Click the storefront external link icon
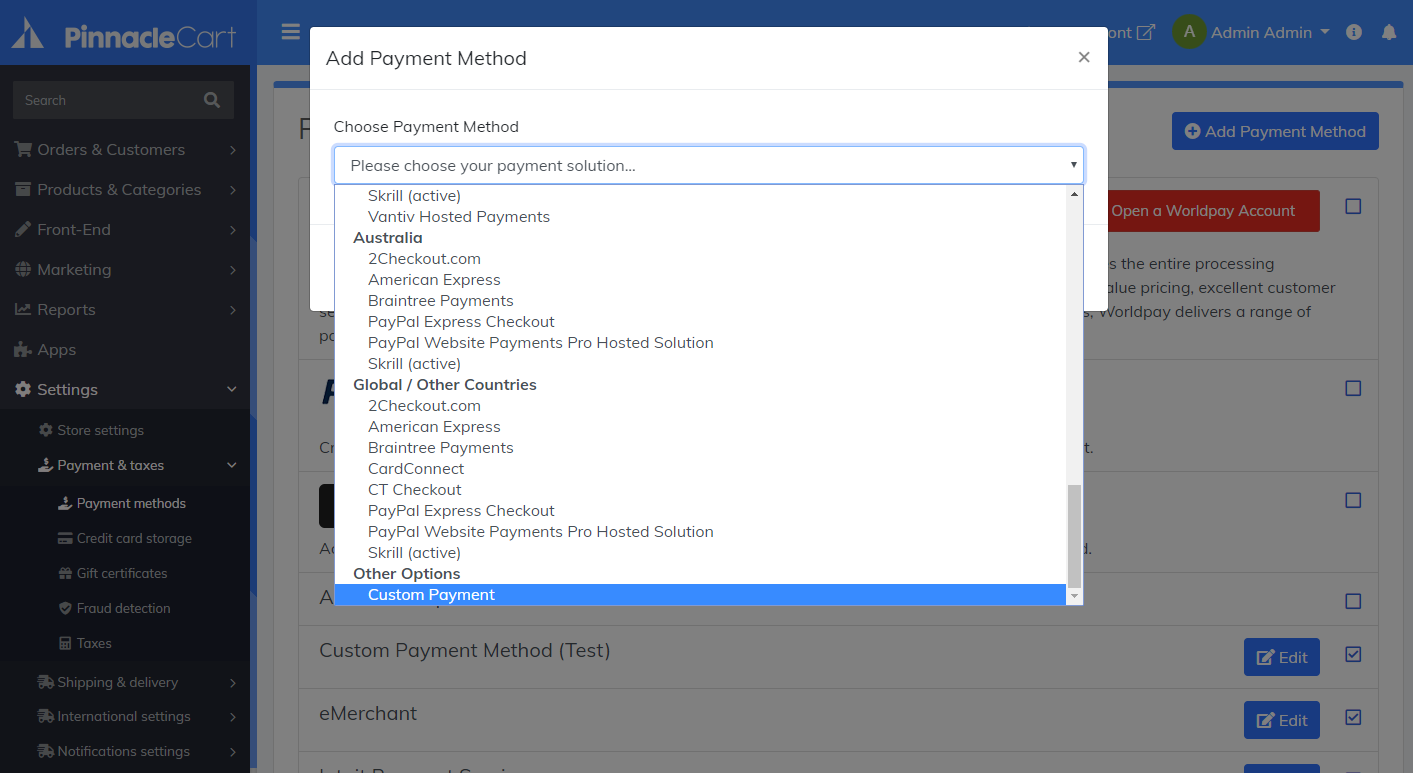This screenshot has width=1413, height=773. [x=1146, y=32]
